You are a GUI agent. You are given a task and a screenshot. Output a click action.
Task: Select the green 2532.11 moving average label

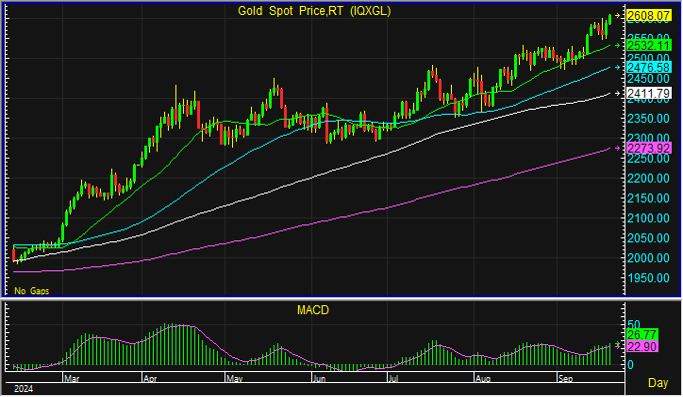[648, 46]
